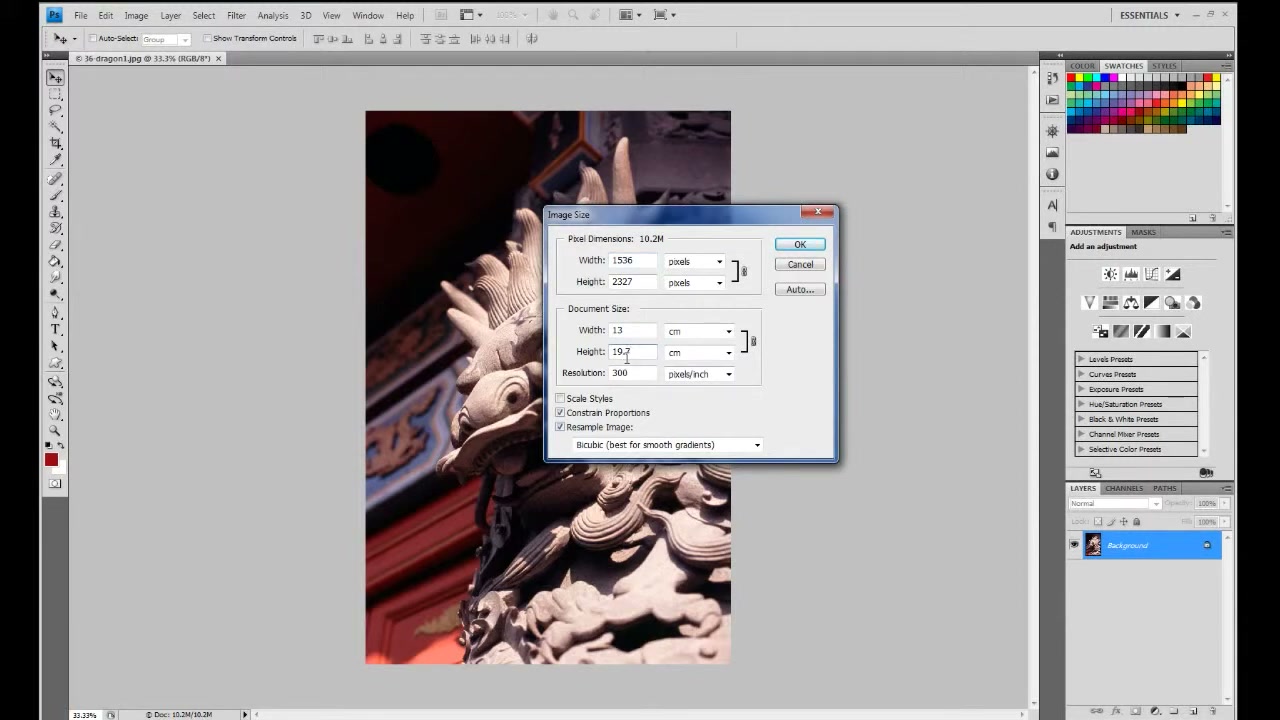Image resolution: width=1280 pixels, height=720 pixels.
Task: Click the Exposure adjustment icon
Action: point(1173,274)
